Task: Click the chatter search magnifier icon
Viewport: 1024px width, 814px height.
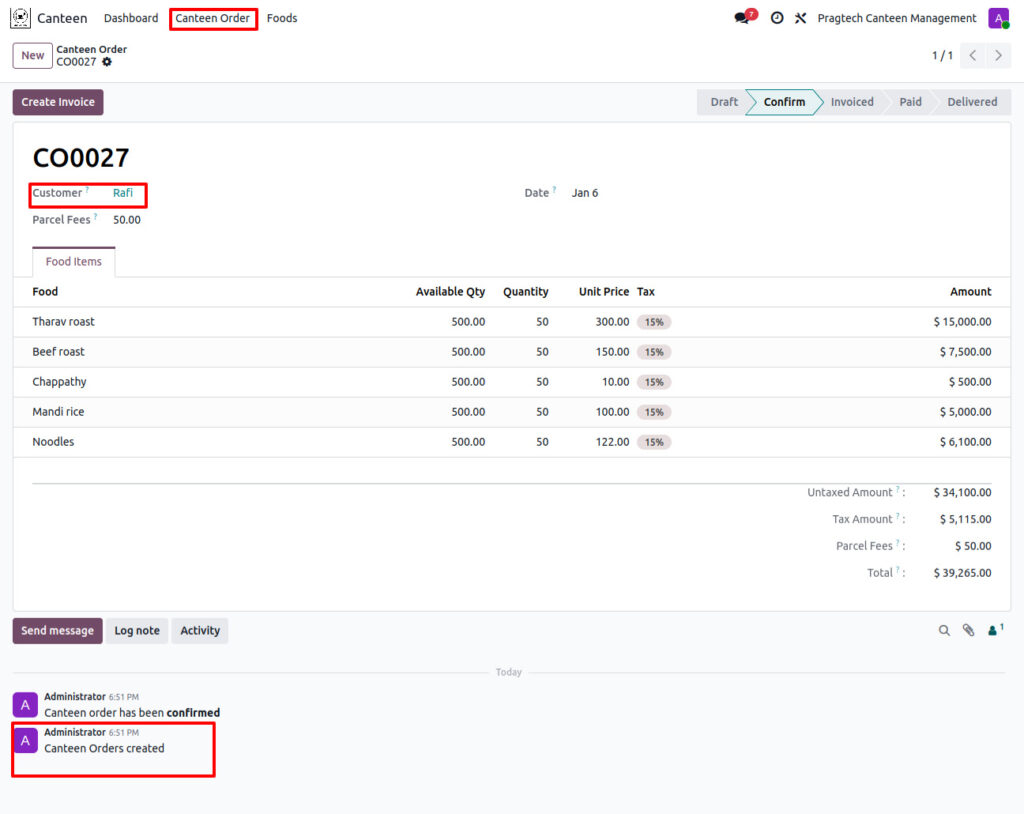Action: pyautogui.click(x=944, y=631)
